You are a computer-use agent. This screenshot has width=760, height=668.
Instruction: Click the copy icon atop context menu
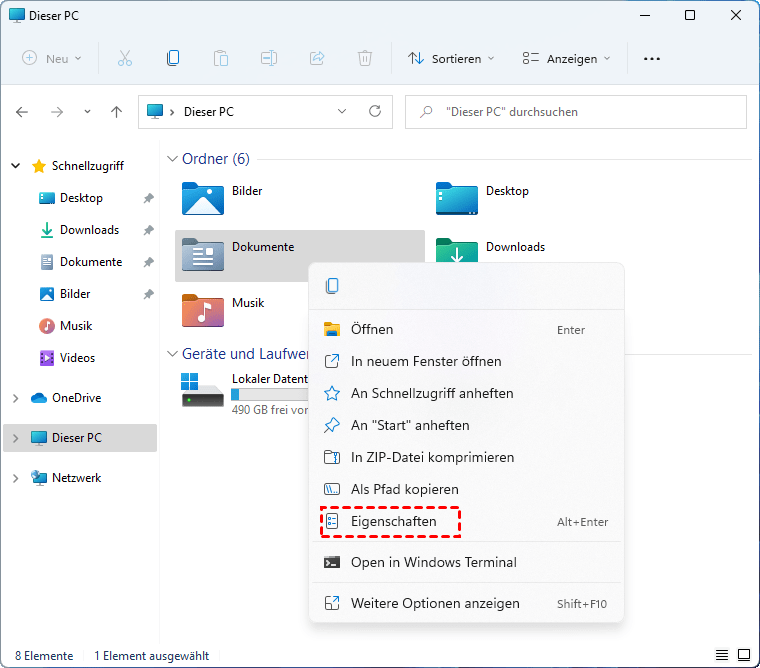pos(332,286)
